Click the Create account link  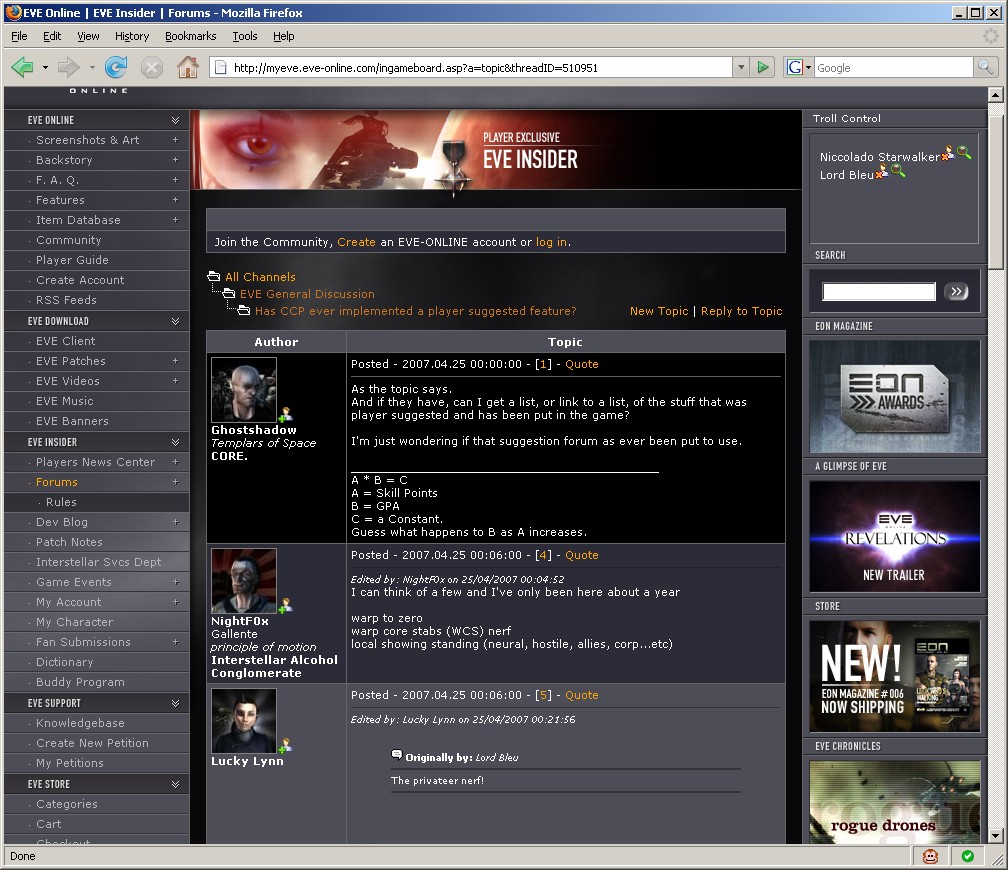356,242
